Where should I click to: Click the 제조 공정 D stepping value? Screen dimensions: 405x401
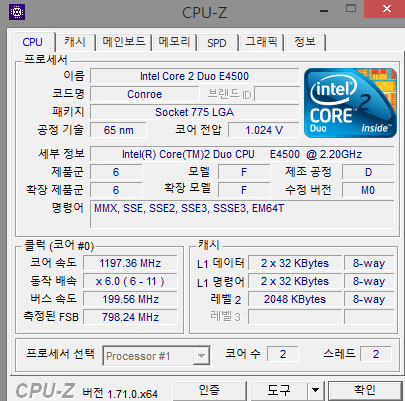pyautogui.click(x=368, y=172)
